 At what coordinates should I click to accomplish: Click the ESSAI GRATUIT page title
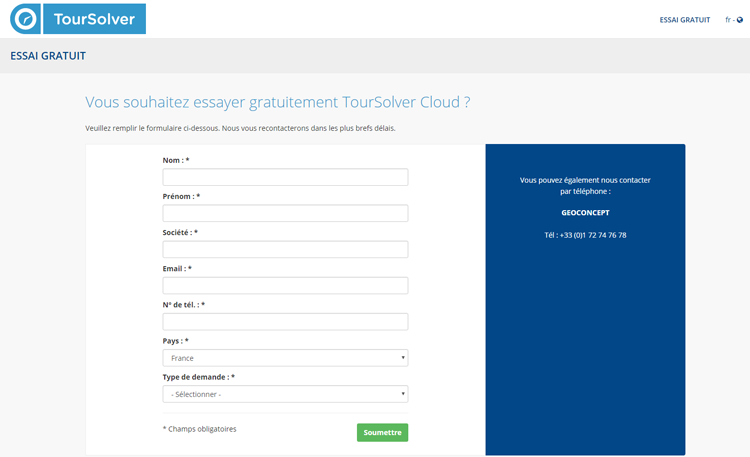[48, 56]
